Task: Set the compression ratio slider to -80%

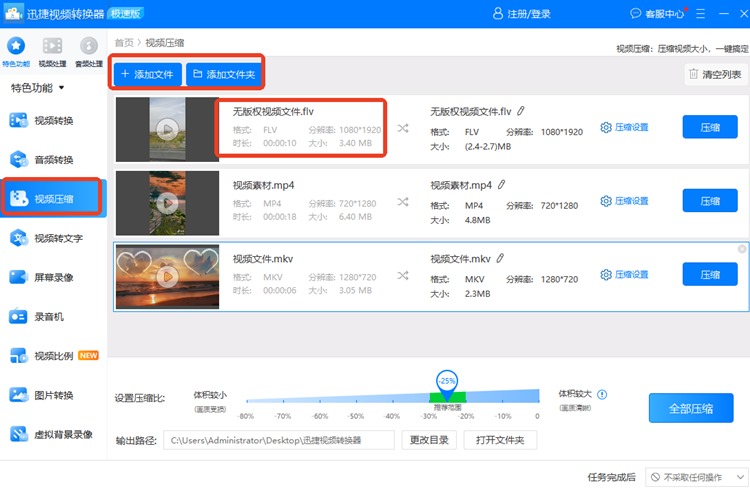Action: 247,401
